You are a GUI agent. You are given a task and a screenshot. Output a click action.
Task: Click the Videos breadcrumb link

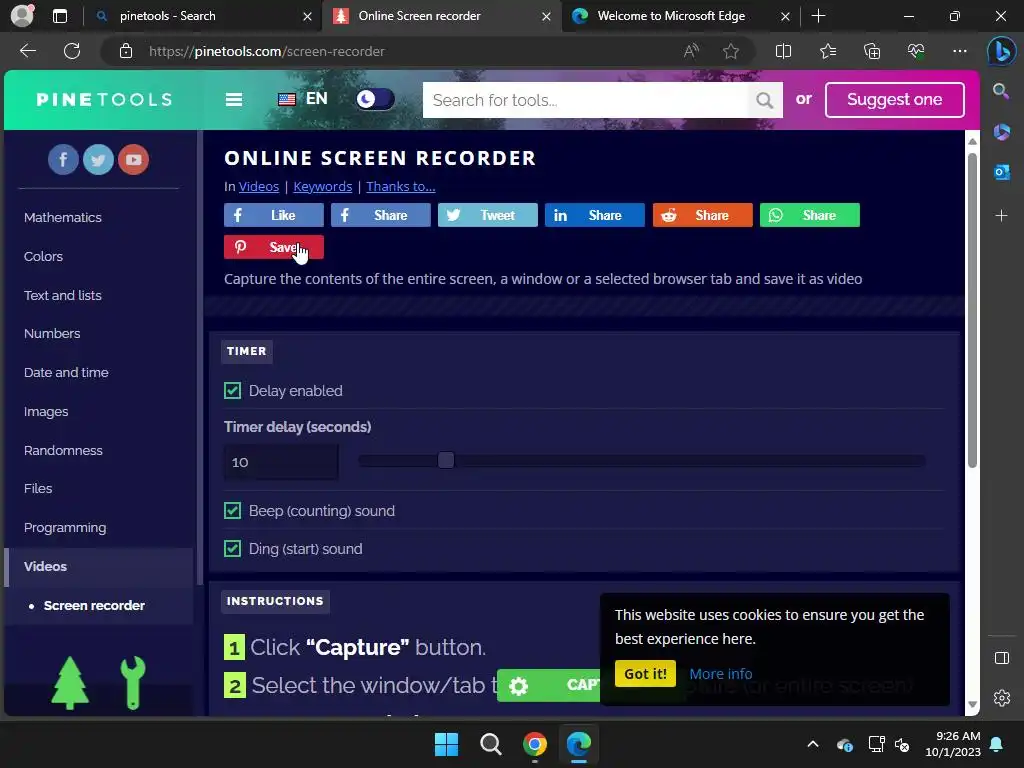click(x=259, y=187)
